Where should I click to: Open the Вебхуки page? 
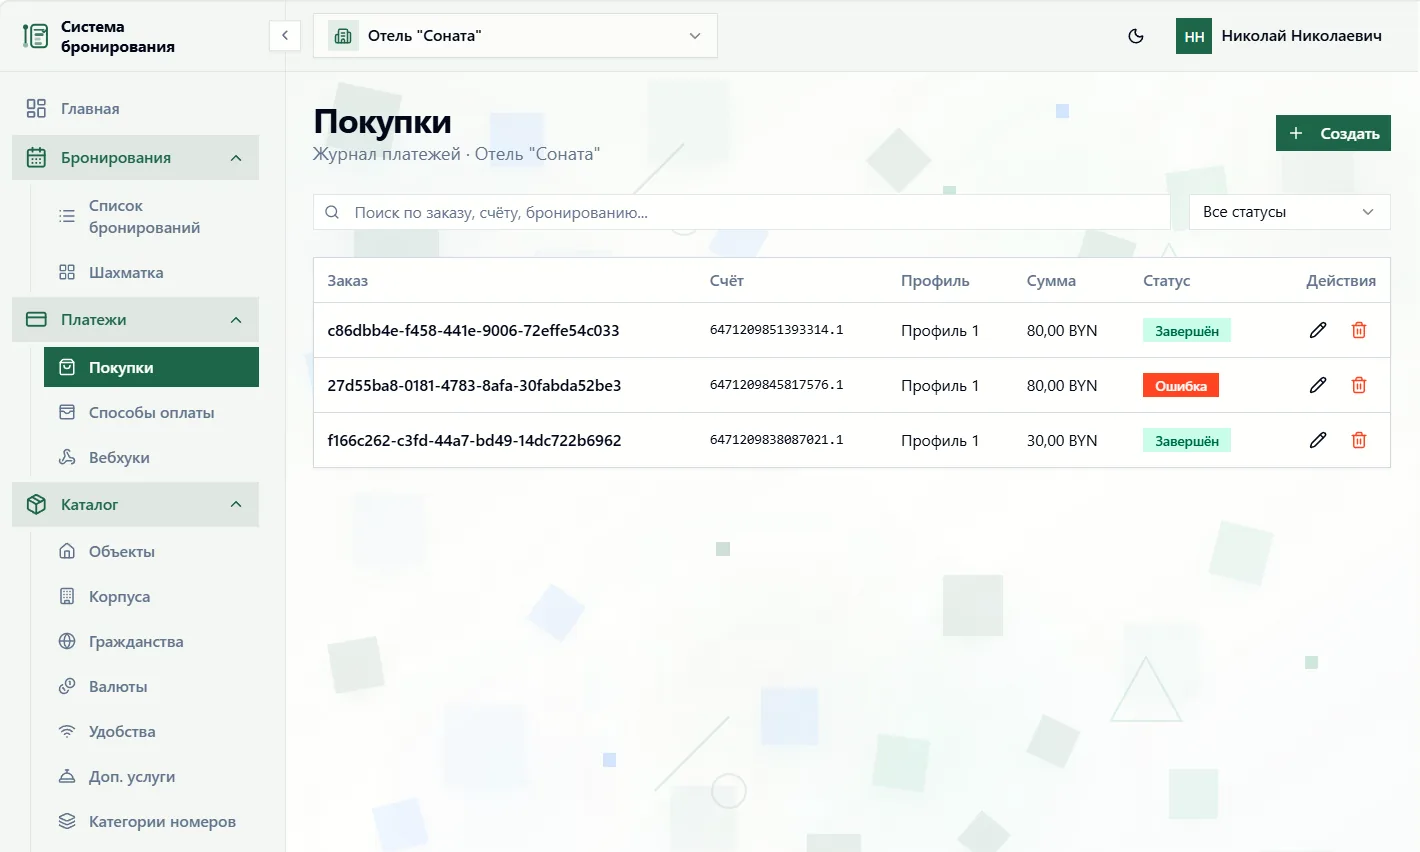[151, 458]
